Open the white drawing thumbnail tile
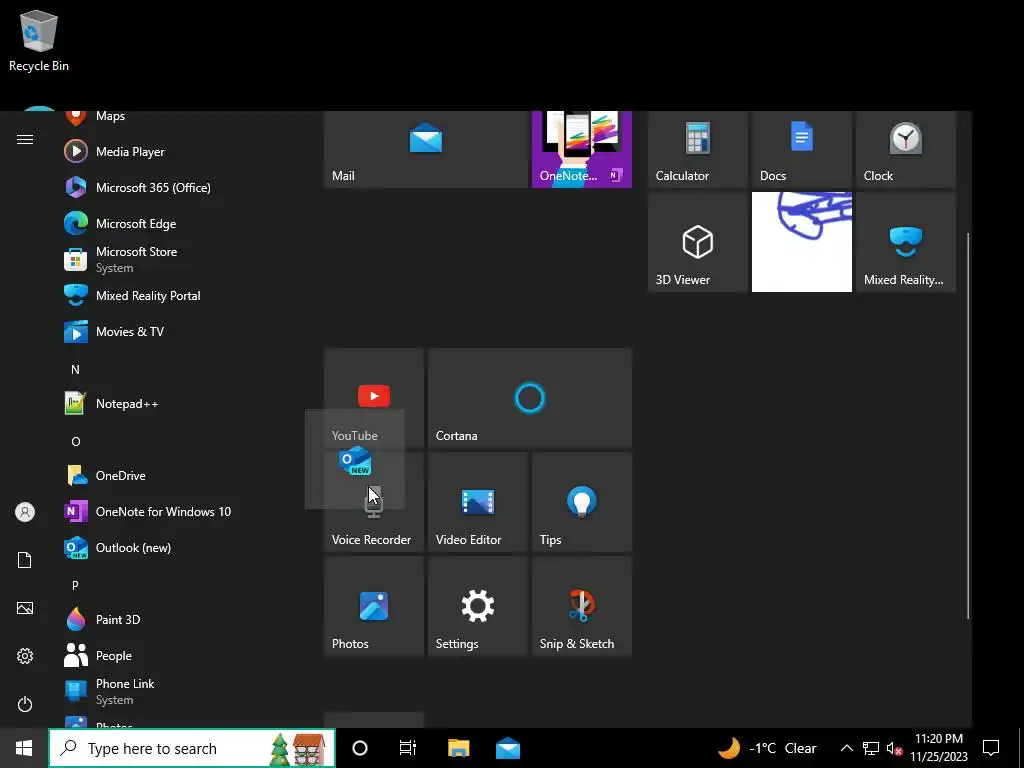 [x=802, y=242]
